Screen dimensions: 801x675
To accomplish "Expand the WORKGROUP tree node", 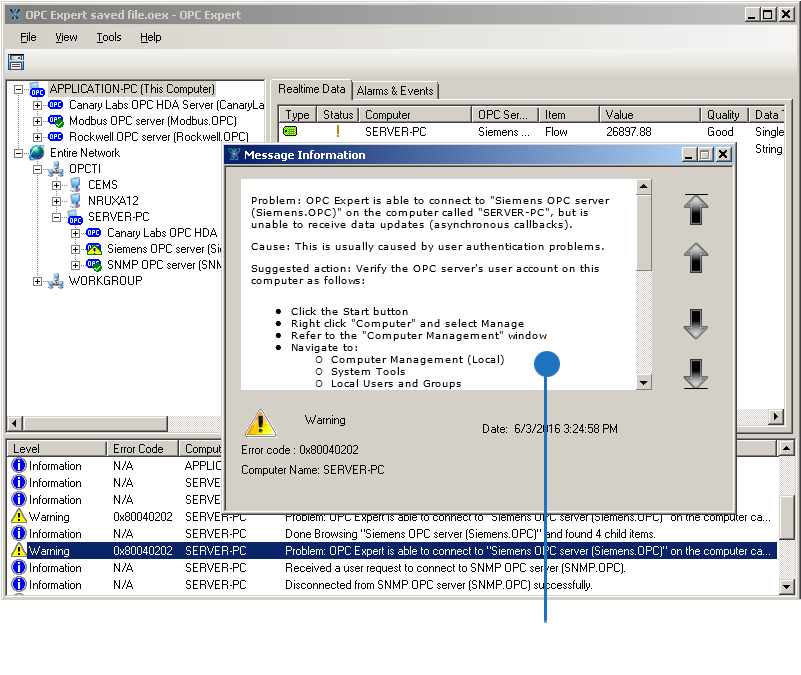I will pos(38,281).
